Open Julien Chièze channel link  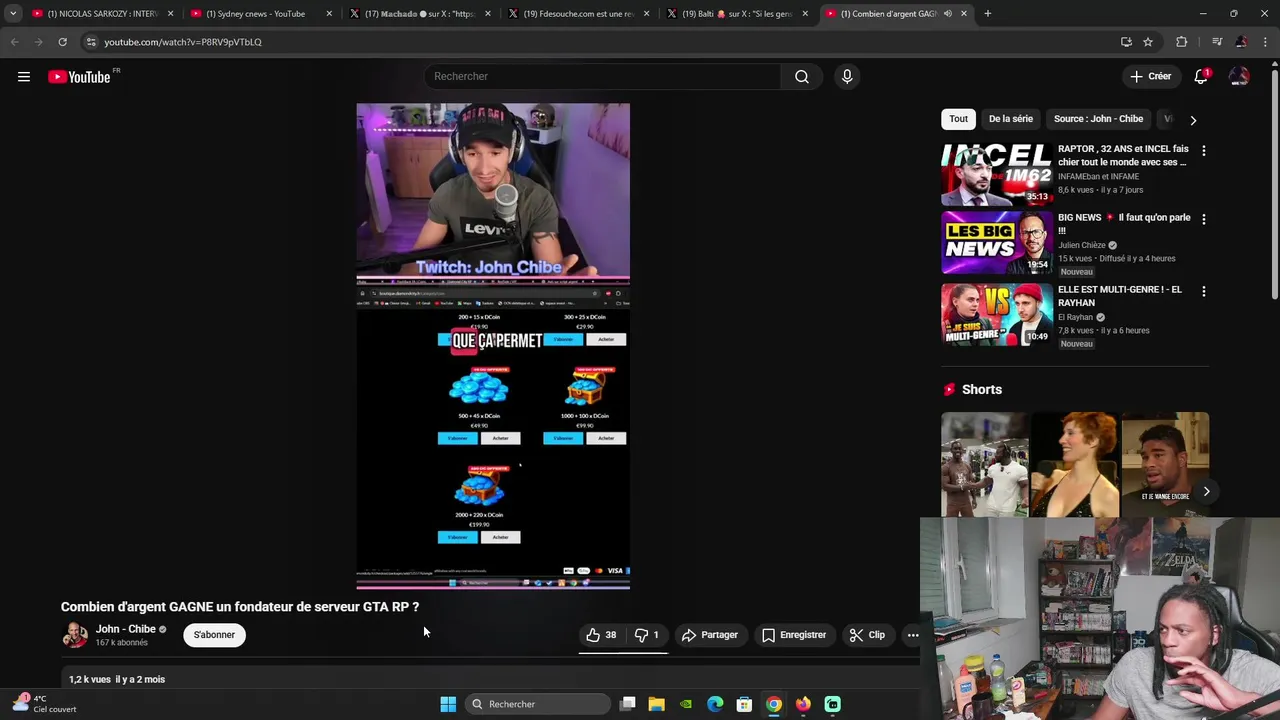point(1082,245)
